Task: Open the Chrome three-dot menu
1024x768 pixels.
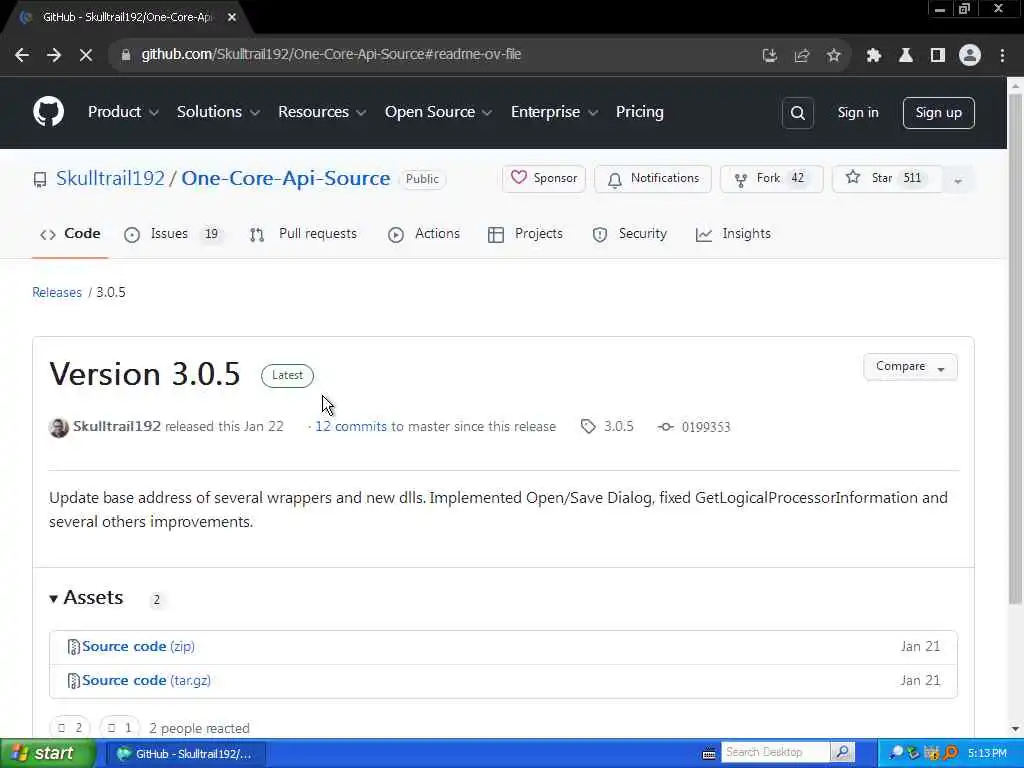Action: [1002, 56]
